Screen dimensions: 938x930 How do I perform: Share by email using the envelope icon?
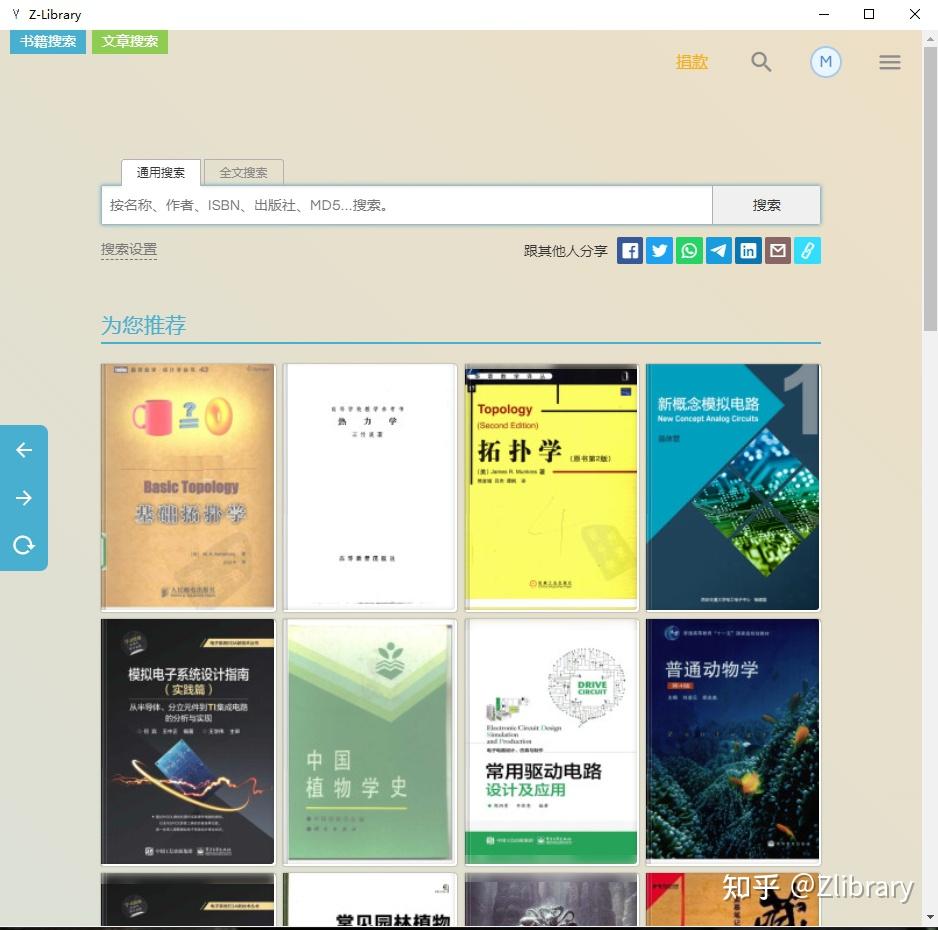pos(778,251)
